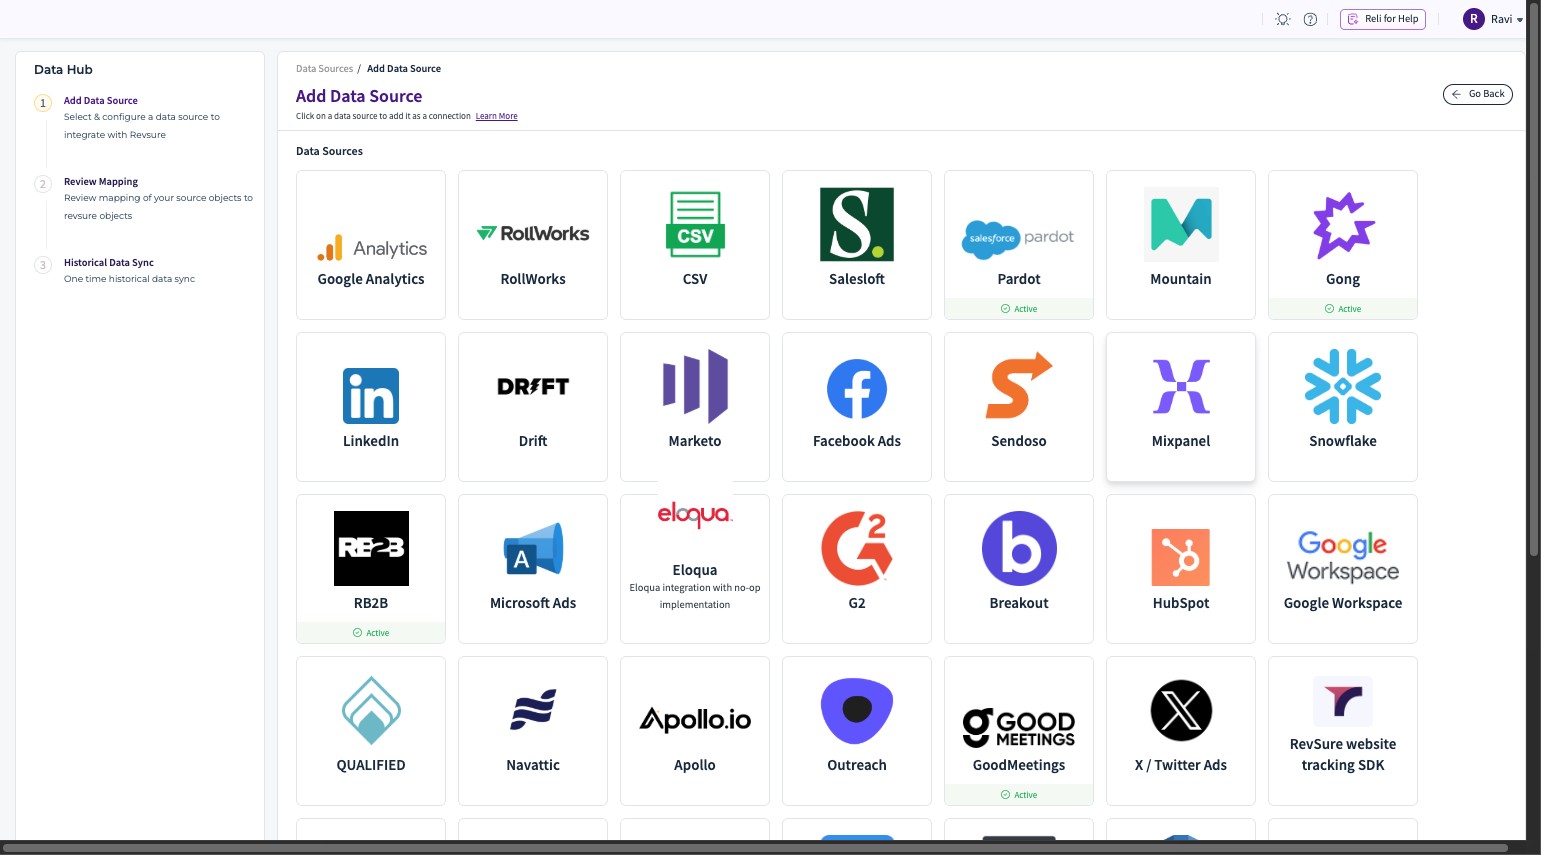1541x855 pixels.
Task: Select step 2 Review Mapping
Action: coord(101,182)
